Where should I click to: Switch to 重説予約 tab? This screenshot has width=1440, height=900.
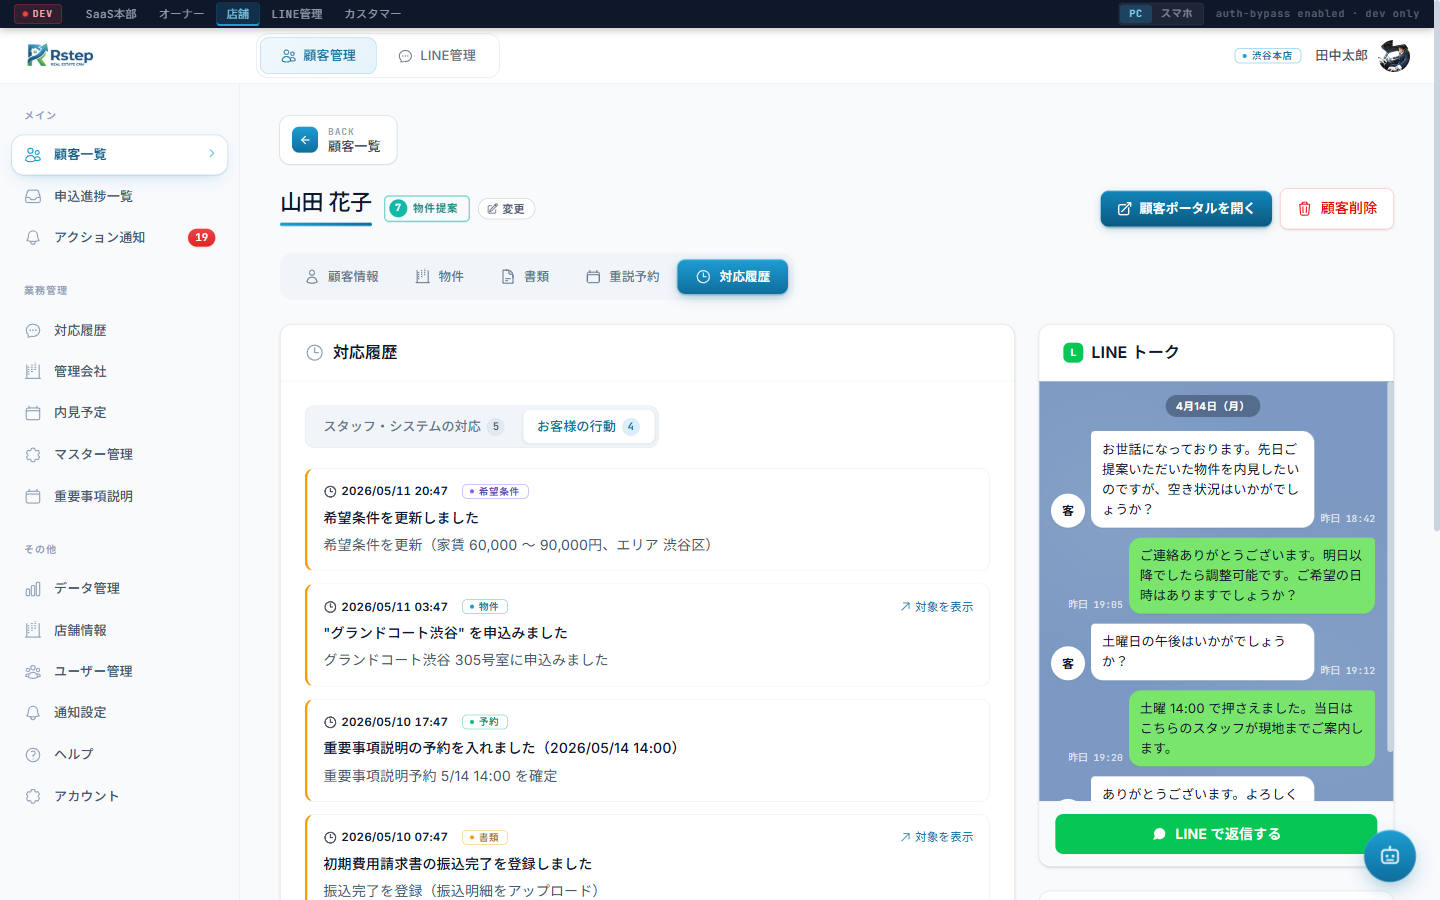click(622, 277)
